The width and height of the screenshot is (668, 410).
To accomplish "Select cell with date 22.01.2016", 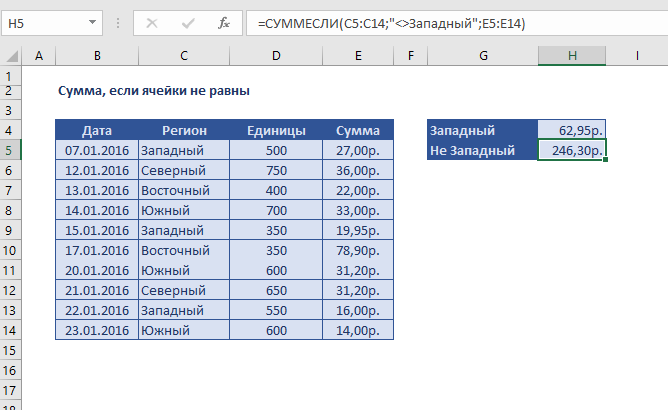I will tap(97, 310).
